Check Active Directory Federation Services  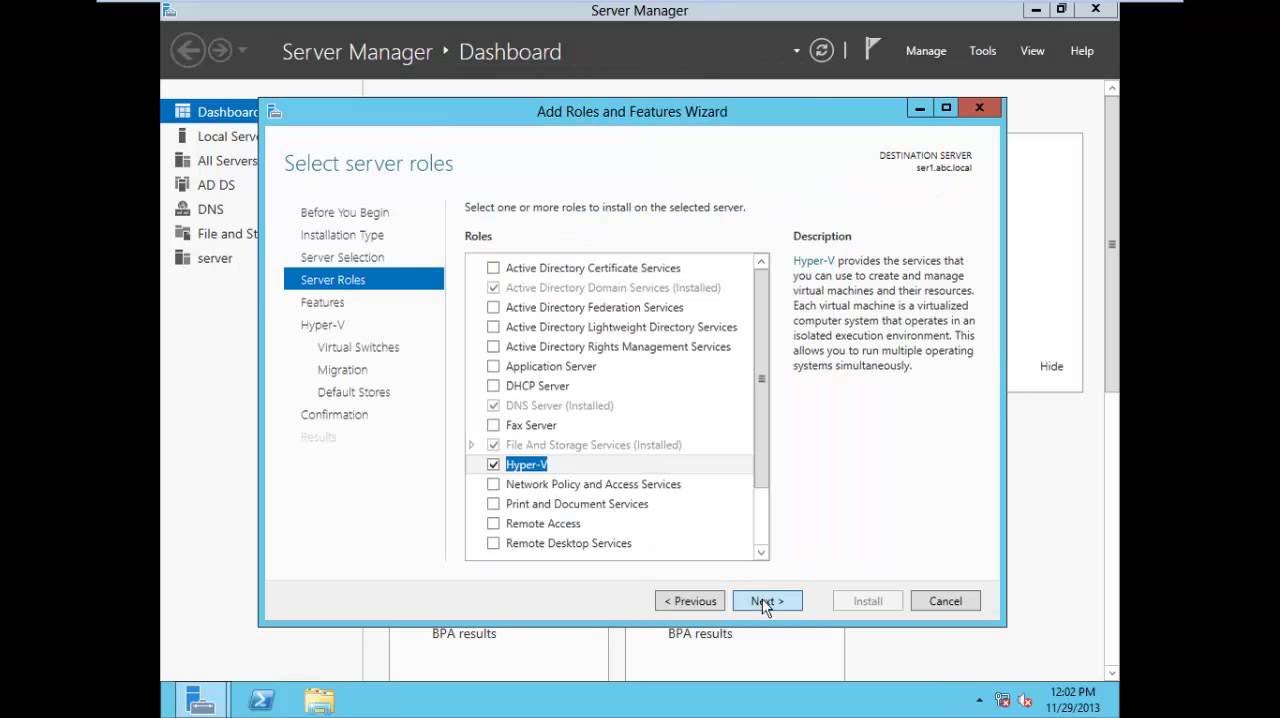(493, 307)
